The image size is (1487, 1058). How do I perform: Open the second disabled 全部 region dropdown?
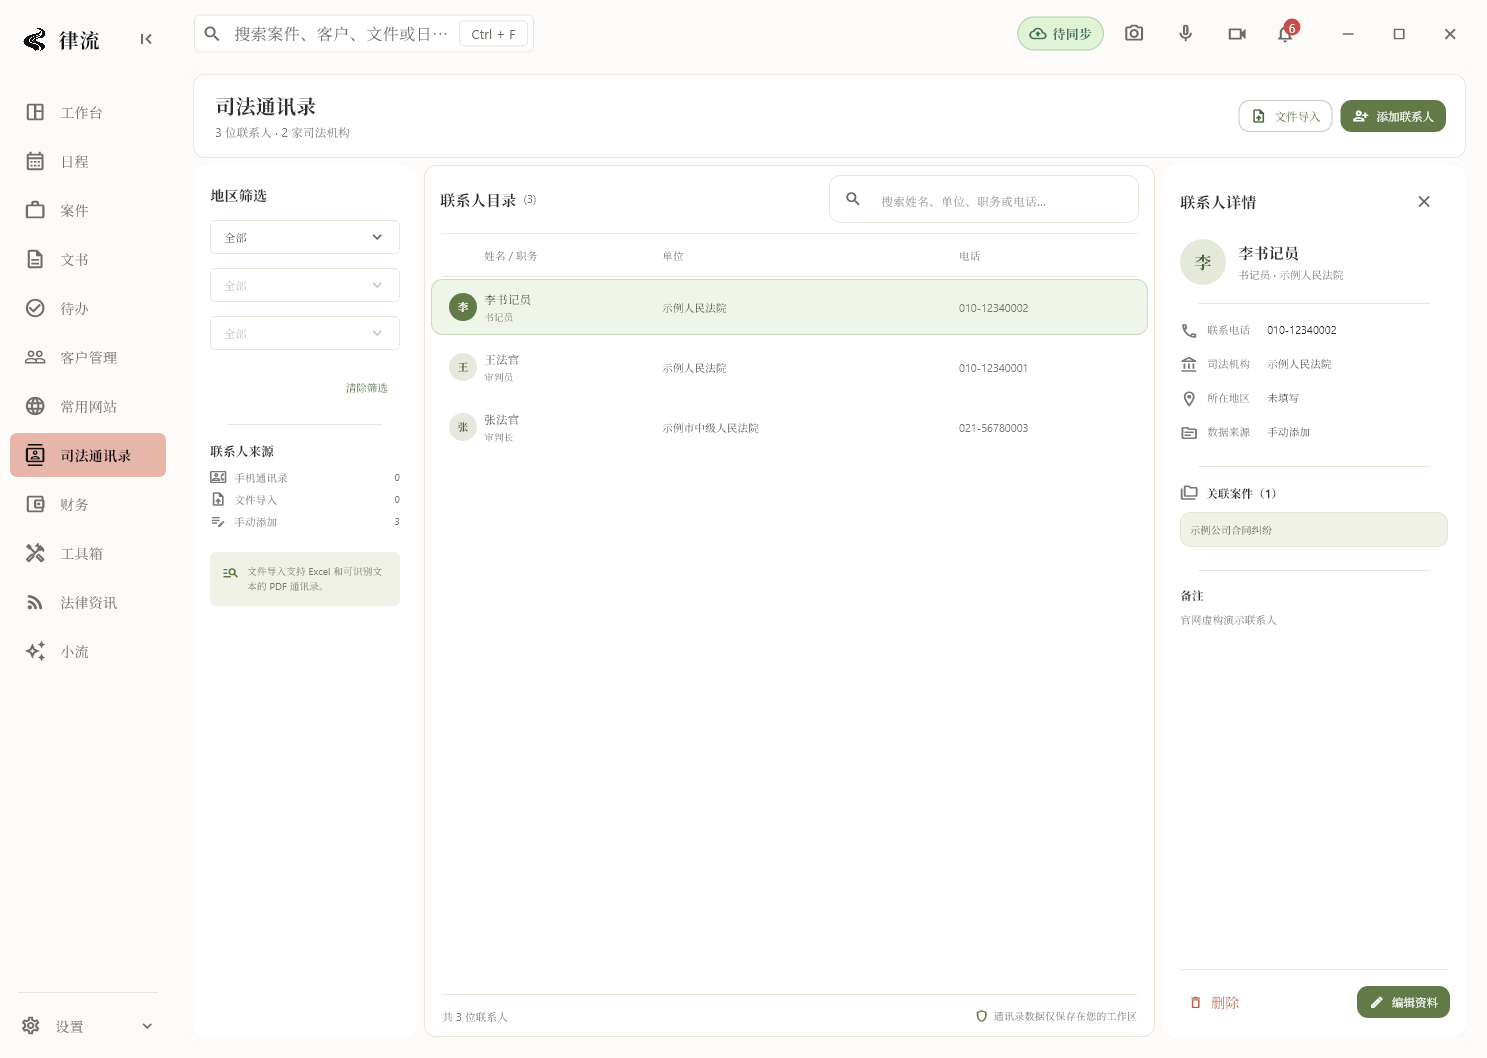tap(305, 285)
